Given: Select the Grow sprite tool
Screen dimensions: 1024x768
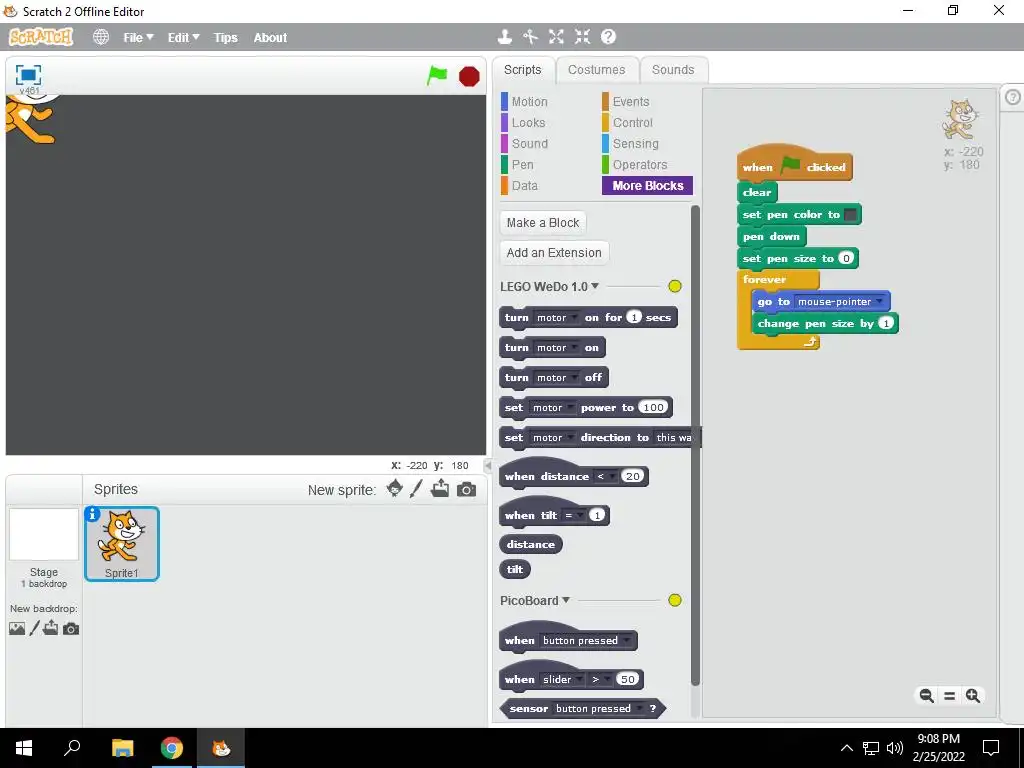Looking at the screenshot, I should coord(556,37).
